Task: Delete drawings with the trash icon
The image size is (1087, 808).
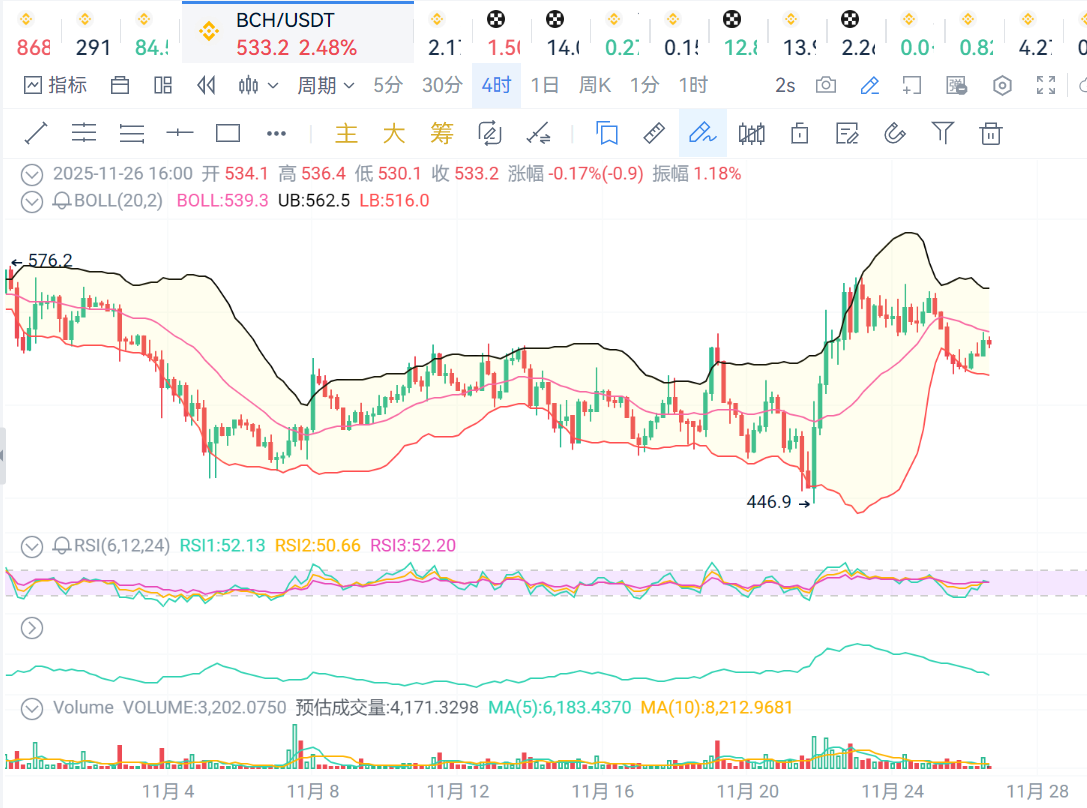Action: (990, 133)
